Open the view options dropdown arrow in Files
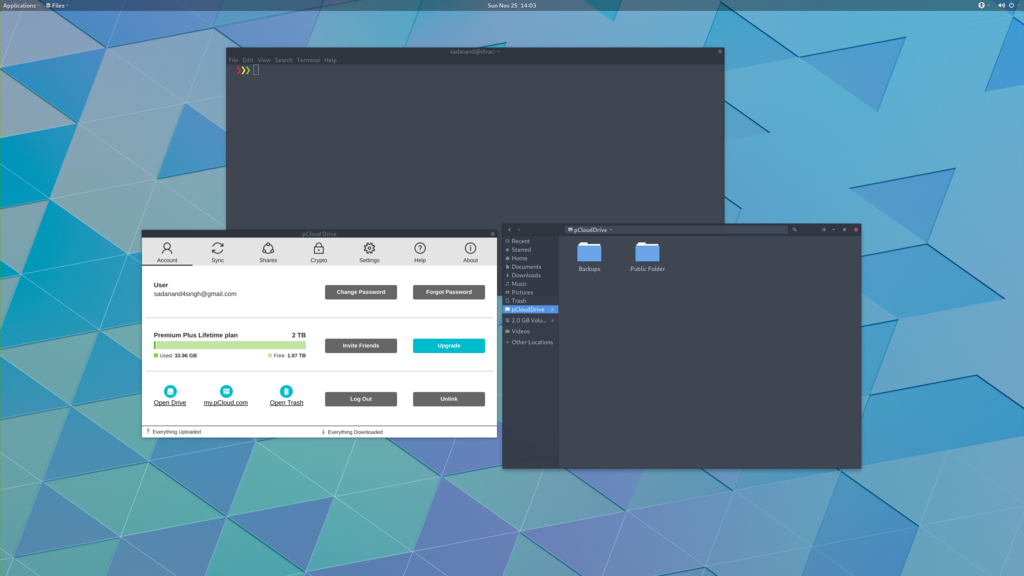The image size is (1024, 576). click(x=833, y=230)
